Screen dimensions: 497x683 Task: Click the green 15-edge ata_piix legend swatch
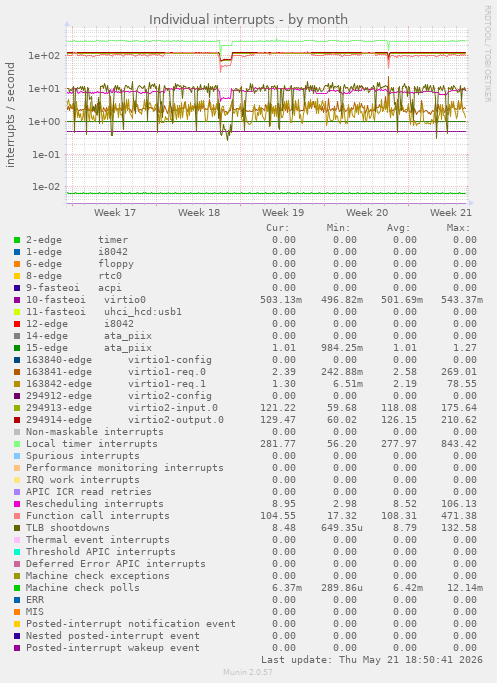coord(17,348)
